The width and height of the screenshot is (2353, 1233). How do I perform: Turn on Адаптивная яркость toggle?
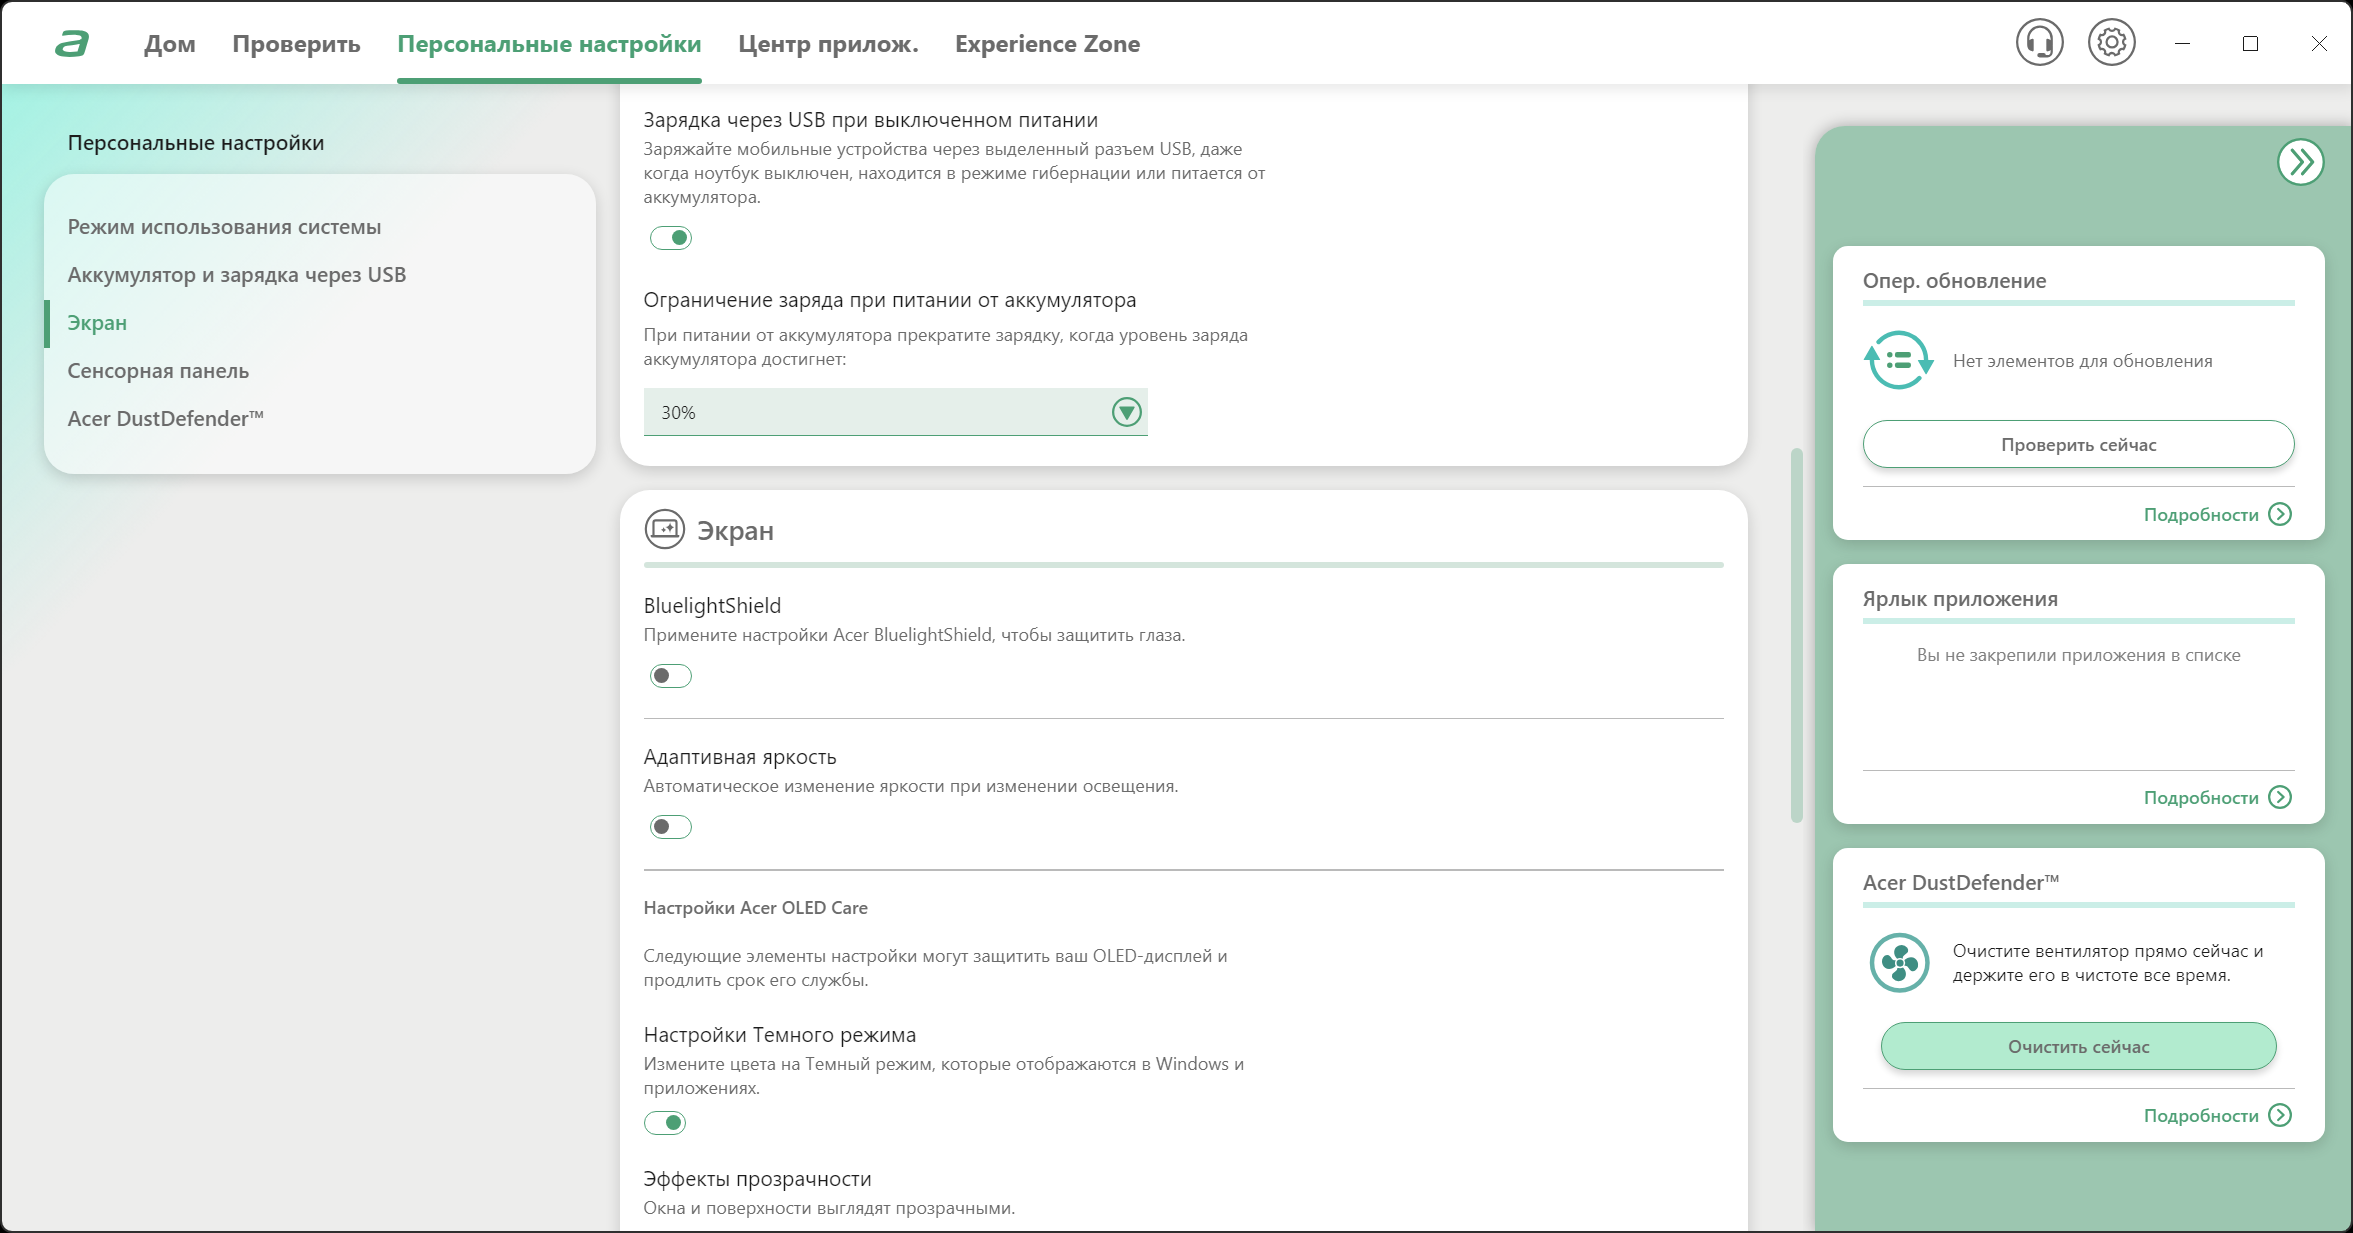pyautogui.click(x=670, y=827)
